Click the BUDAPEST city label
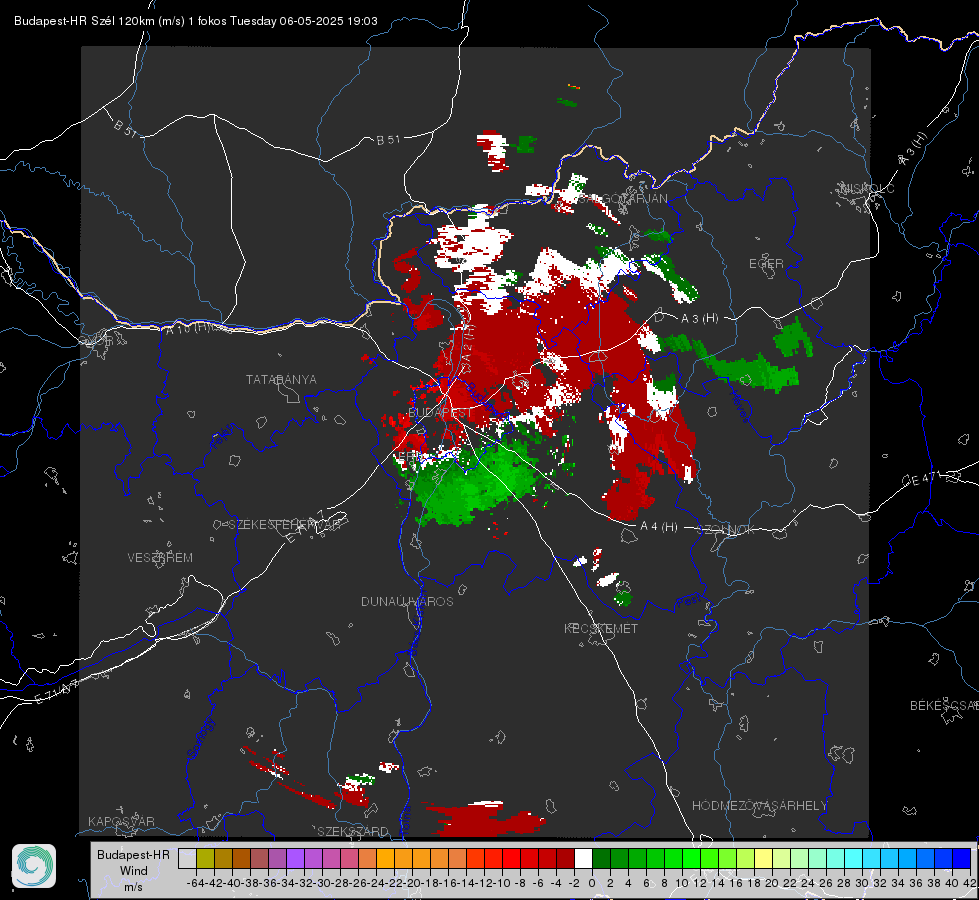979x900 pixels. point(440,413)
